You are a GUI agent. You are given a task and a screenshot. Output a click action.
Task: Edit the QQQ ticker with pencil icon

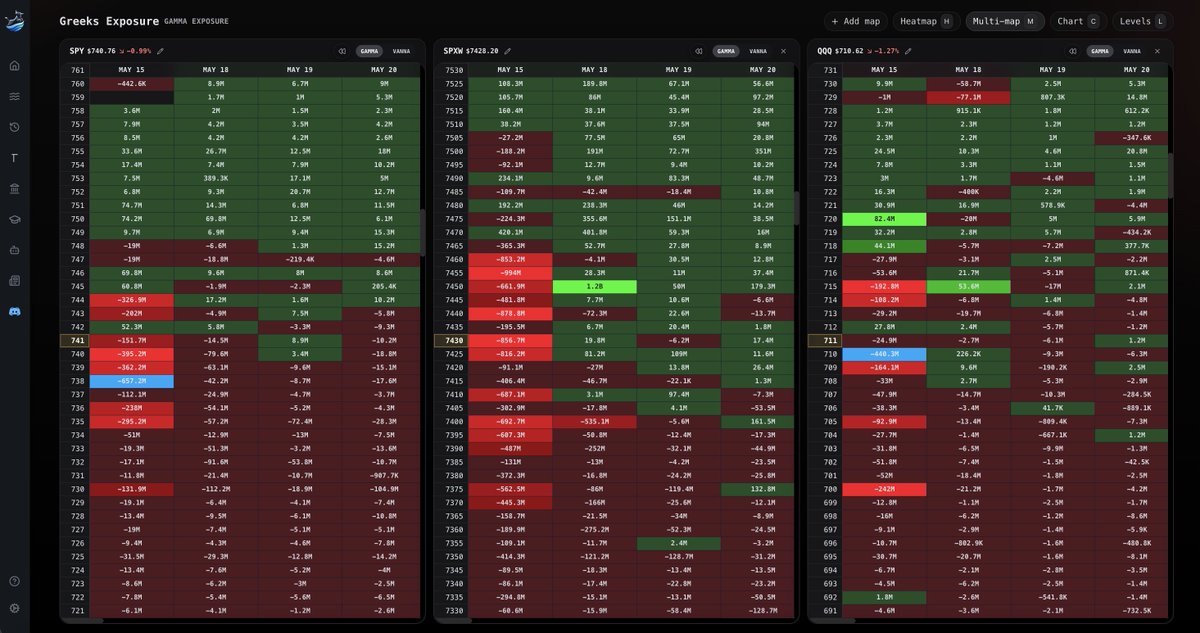pyautogui.click(x=908, y=51)
